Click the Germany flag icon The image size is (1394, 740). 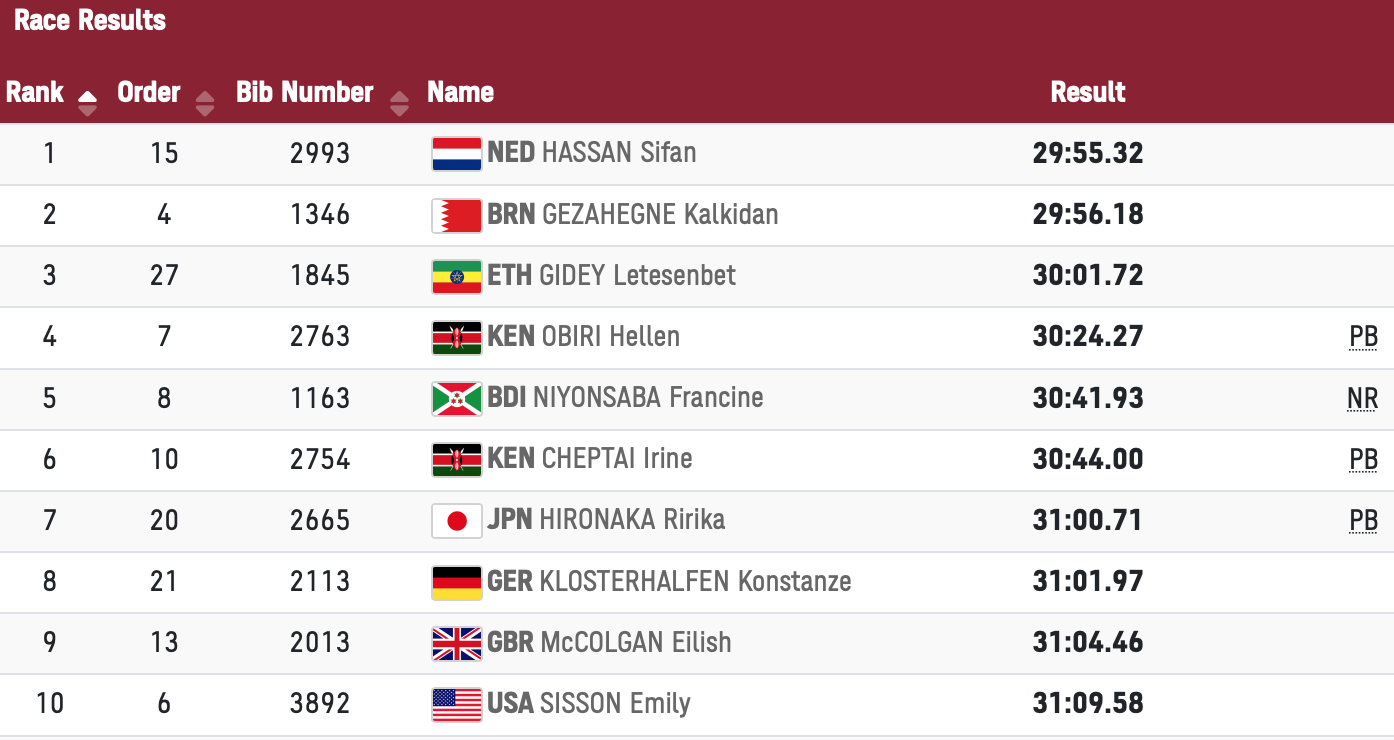[456, 582]
